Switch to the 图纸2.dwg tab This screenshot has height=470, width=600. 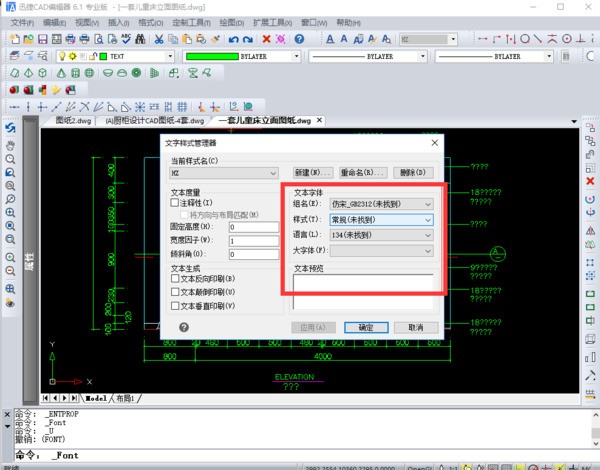(x=72, y=120)
